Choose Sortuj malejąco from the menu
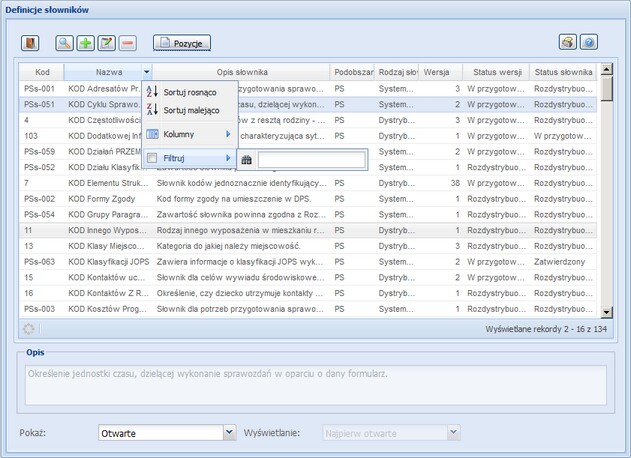The width and height of the screenshot is (631, 458). click(191, 109)
